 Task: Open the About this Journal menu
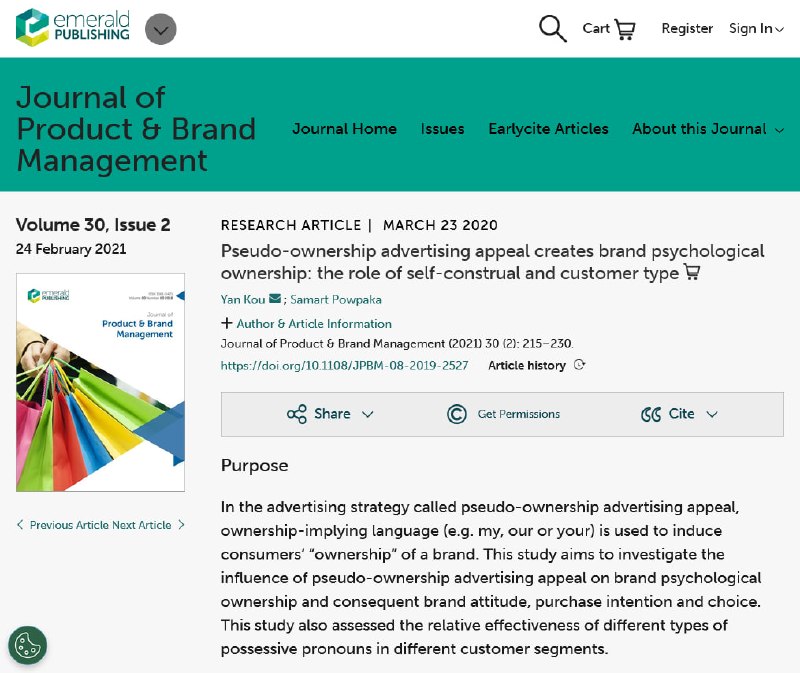708,129
